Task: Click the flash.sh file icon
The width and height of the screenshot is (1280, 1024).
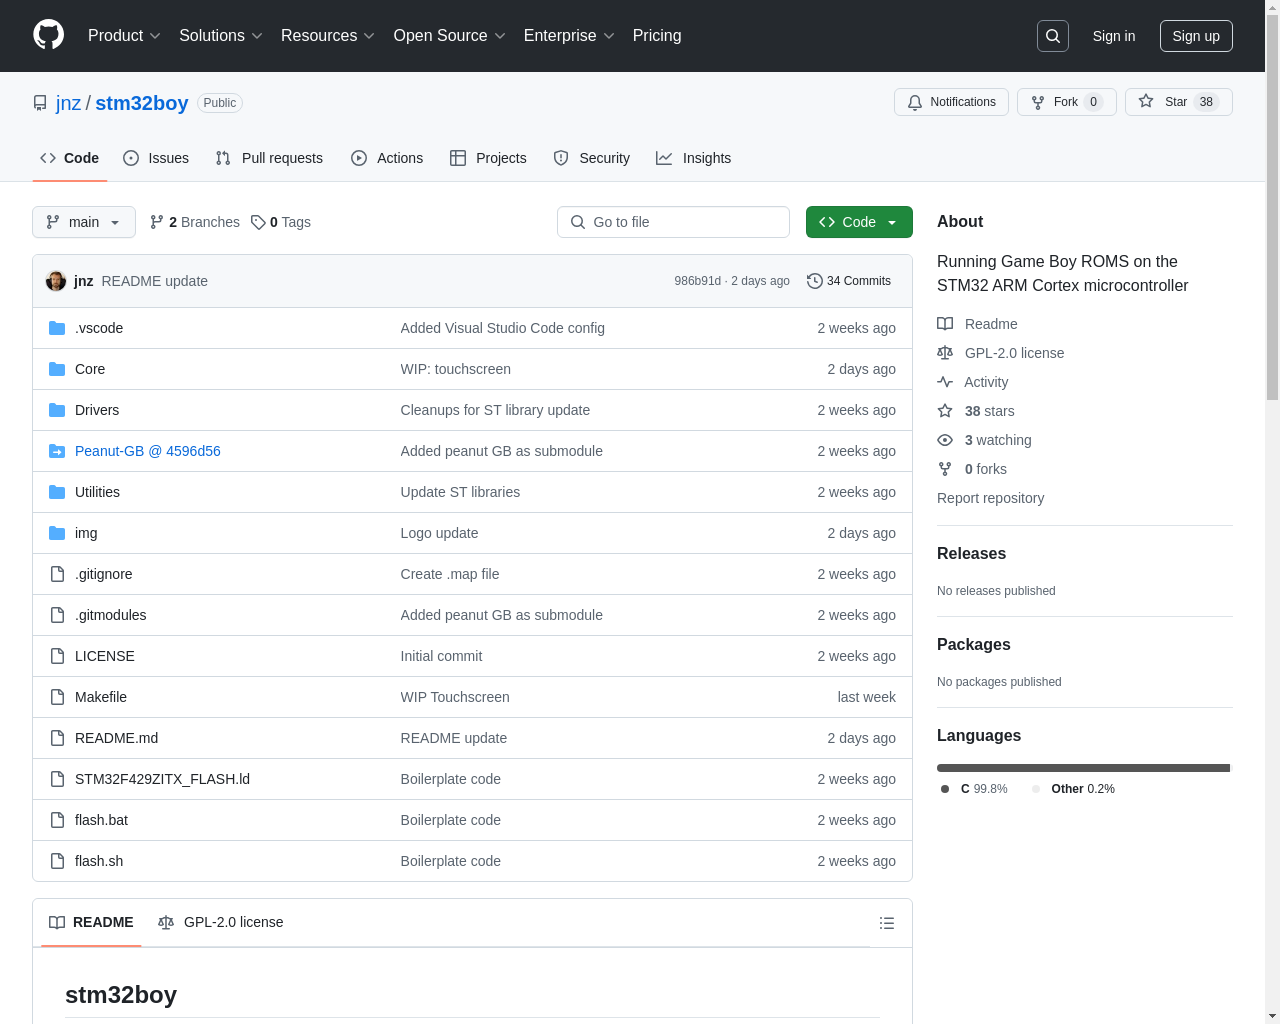Action: tap(57, 861)
